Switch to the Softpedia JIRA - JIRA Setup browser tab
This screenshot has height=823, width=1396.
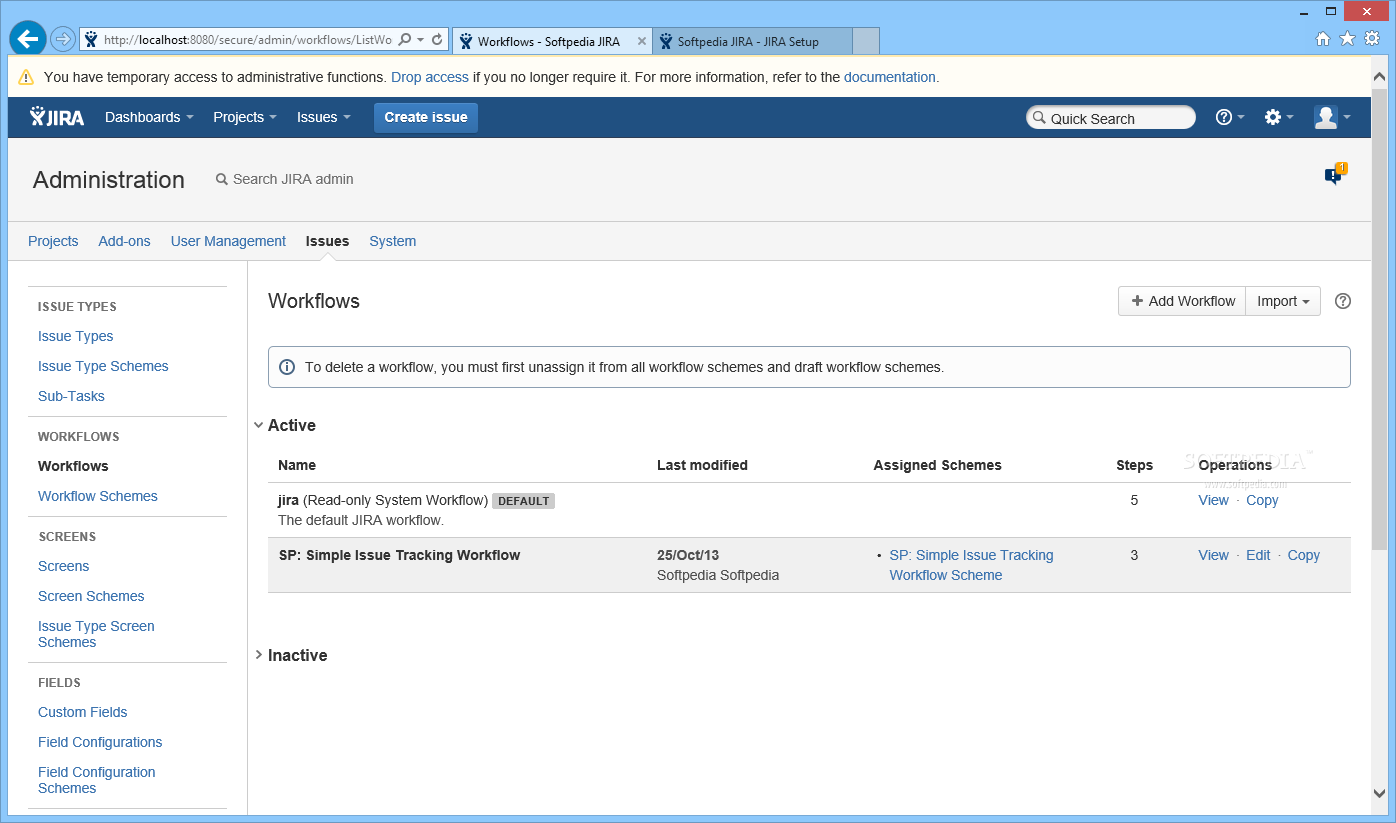pos(752,41)
